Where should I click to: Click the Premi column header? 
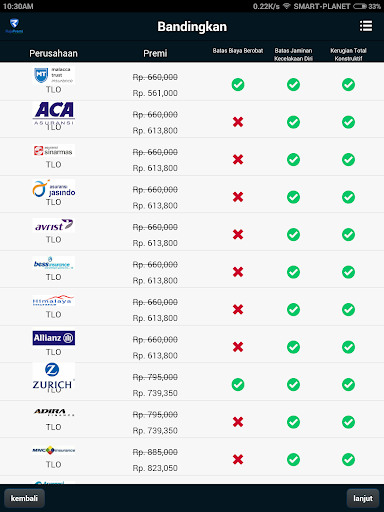coord(155,53)
